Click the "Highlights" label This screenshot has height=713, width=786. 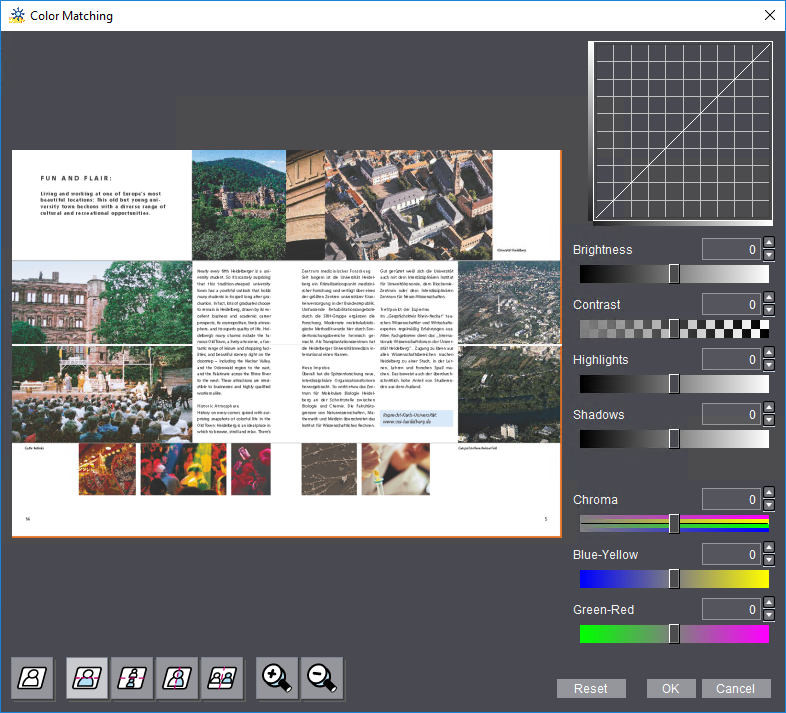601,360
